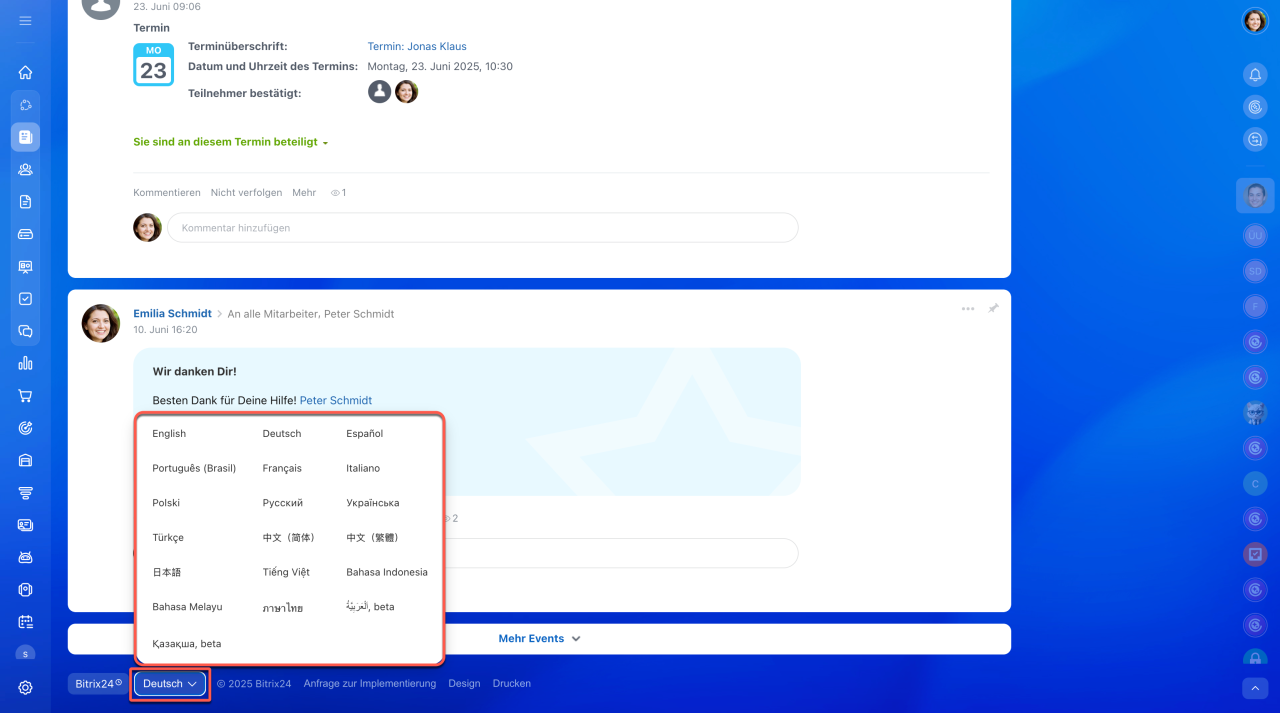This screenshot has width=1280, height=713.
Task: Choose Bahasa Melayu language
Action: [x=187, y=607]
